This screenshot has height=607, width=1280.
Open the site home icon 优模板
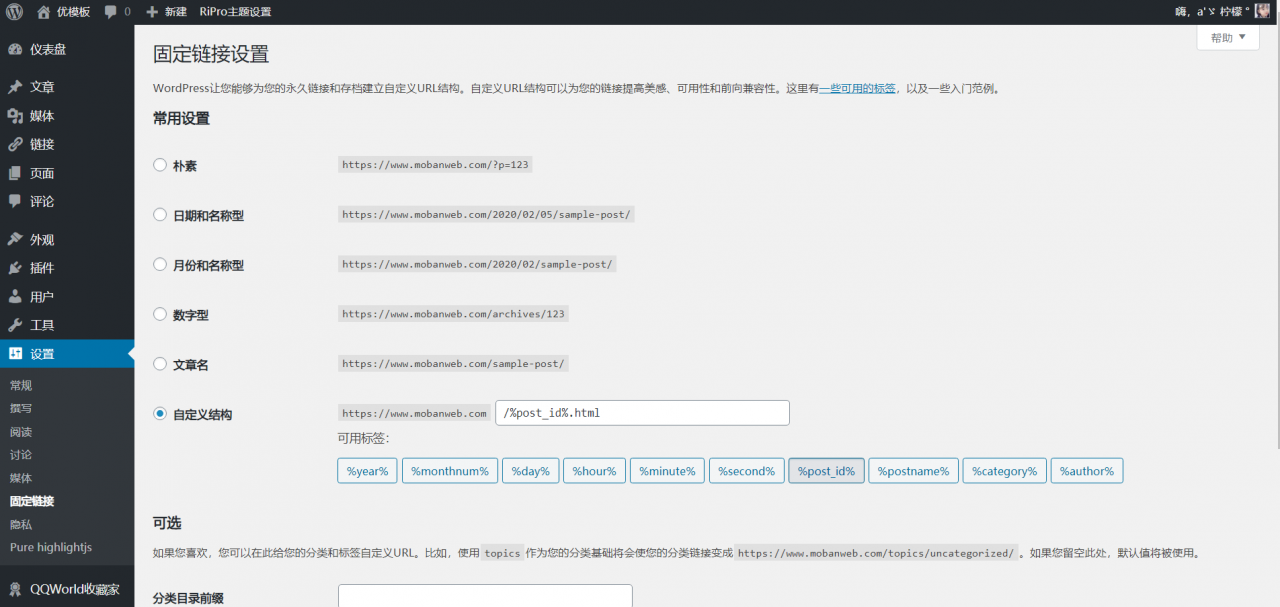coord(44,12)
